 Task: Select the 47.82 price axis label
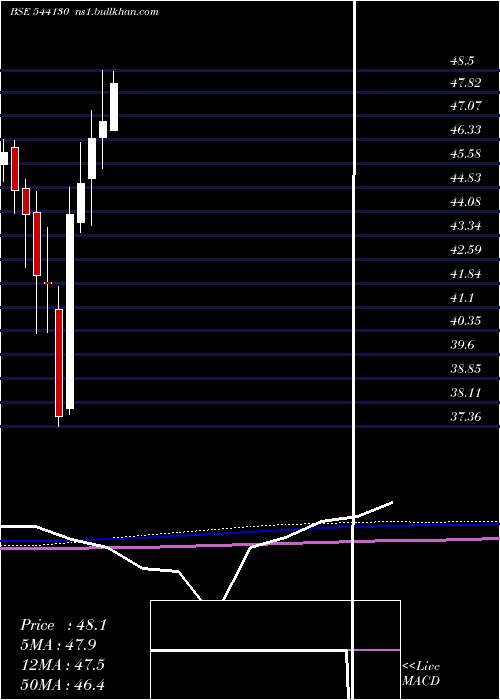click(466, 83)
